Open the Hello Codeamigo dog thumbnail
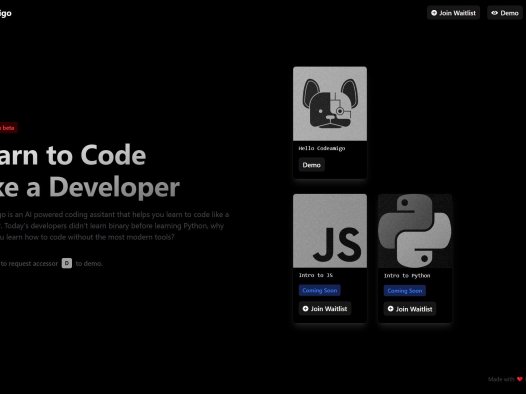 tap(330, 104)
